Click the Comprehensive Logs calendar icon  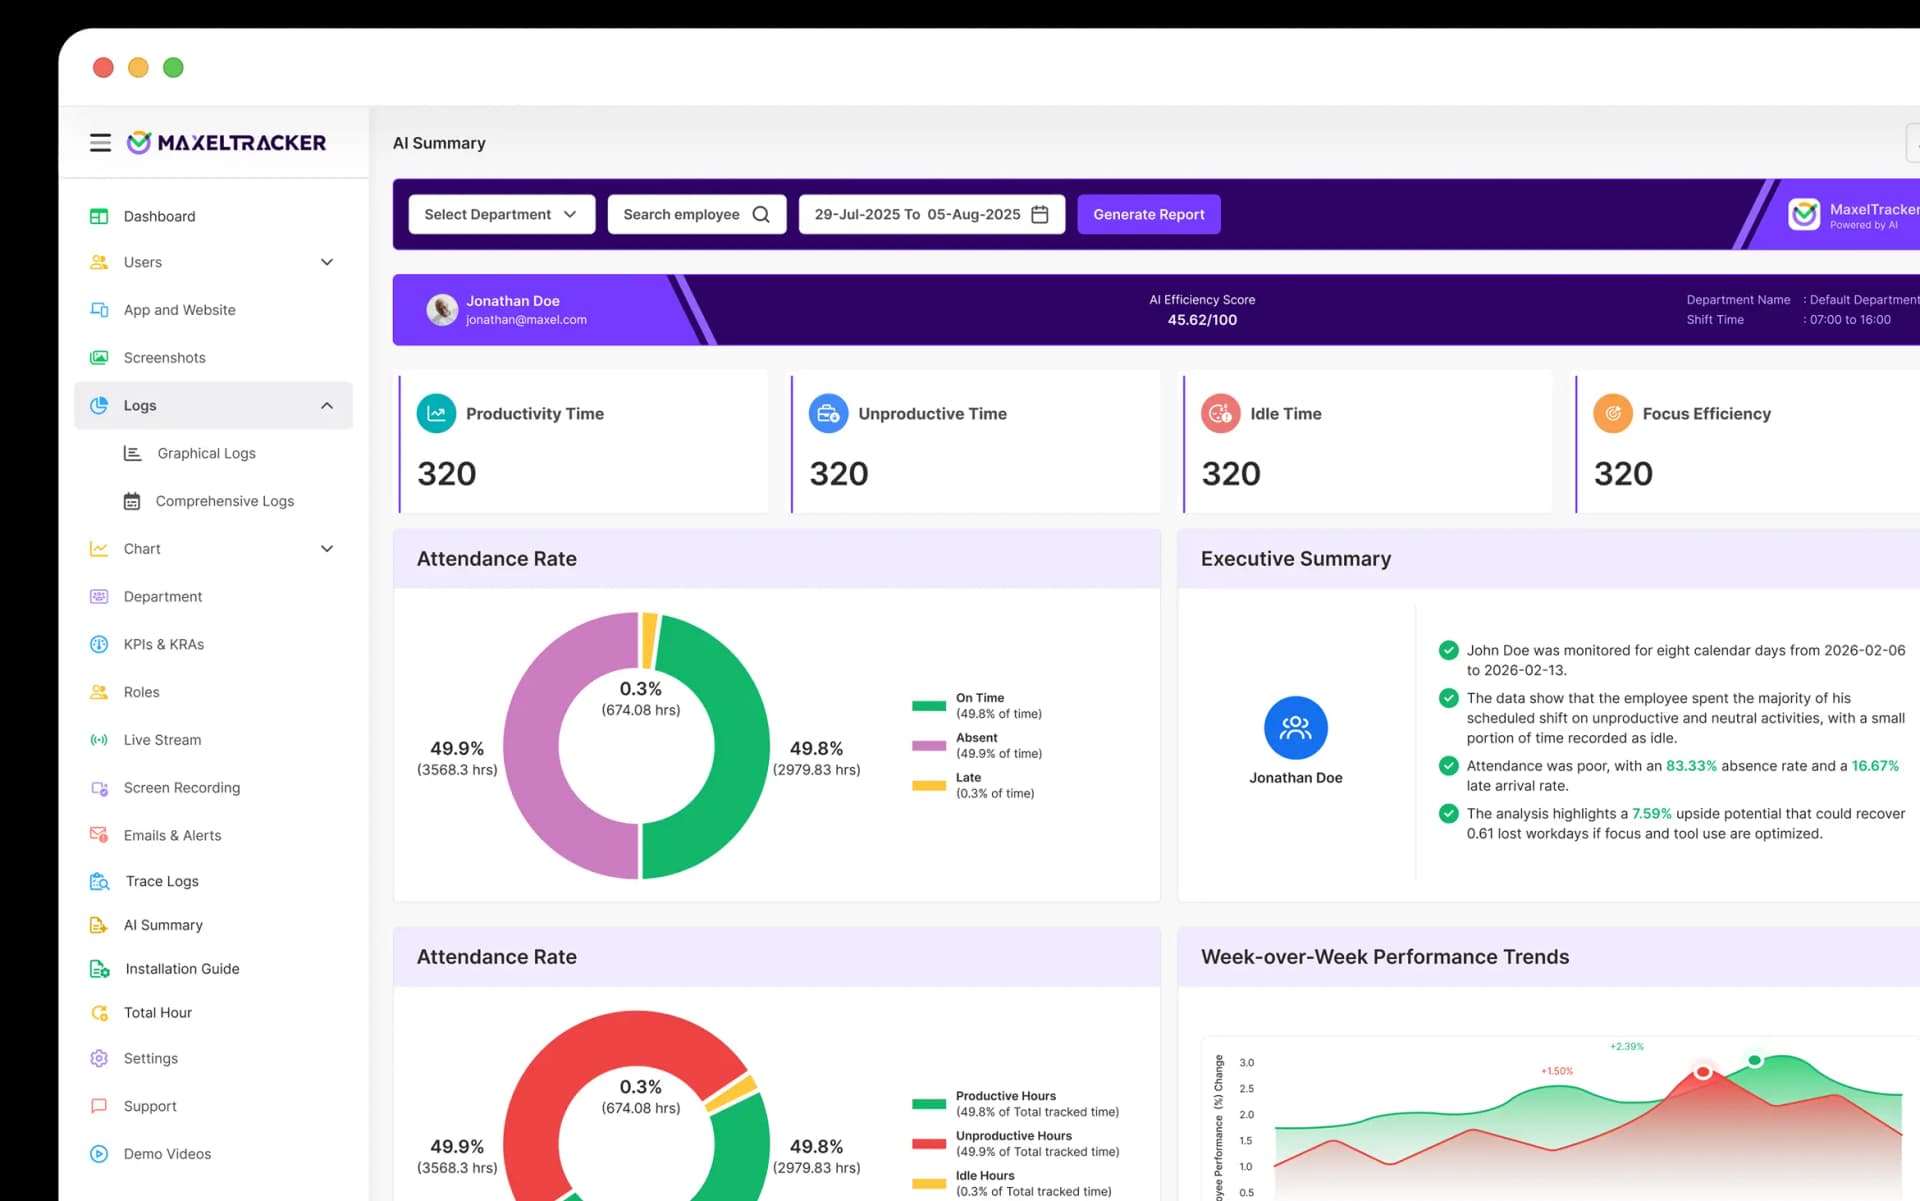click(132, 501)
